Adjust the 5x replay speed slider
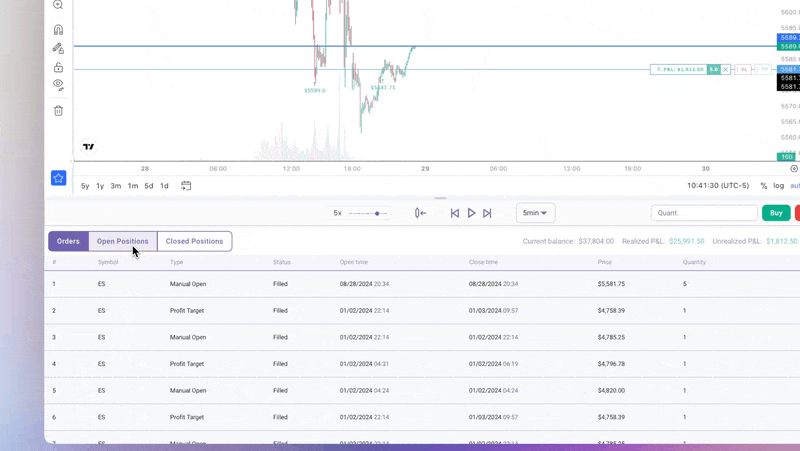 click(368, 213)
